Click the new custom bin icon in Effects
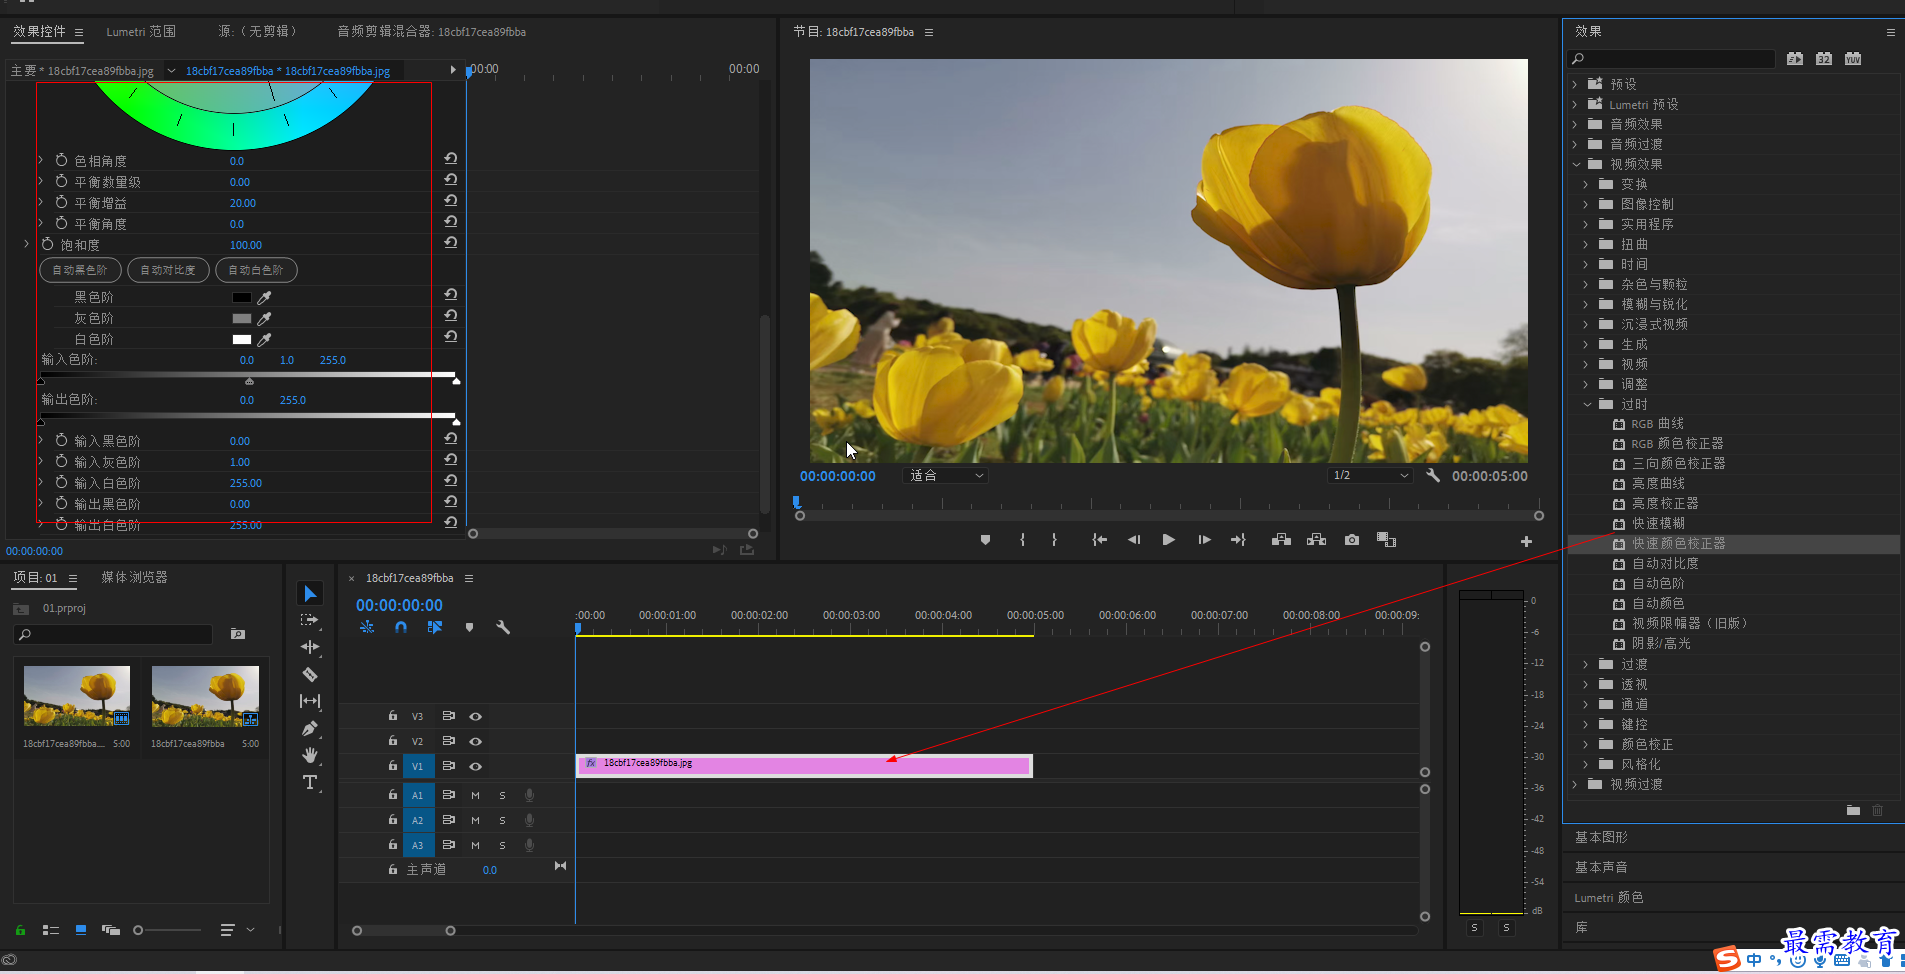Viewport: 1905px width, 974px height. pyautogui.click(x=1853, y=810)
